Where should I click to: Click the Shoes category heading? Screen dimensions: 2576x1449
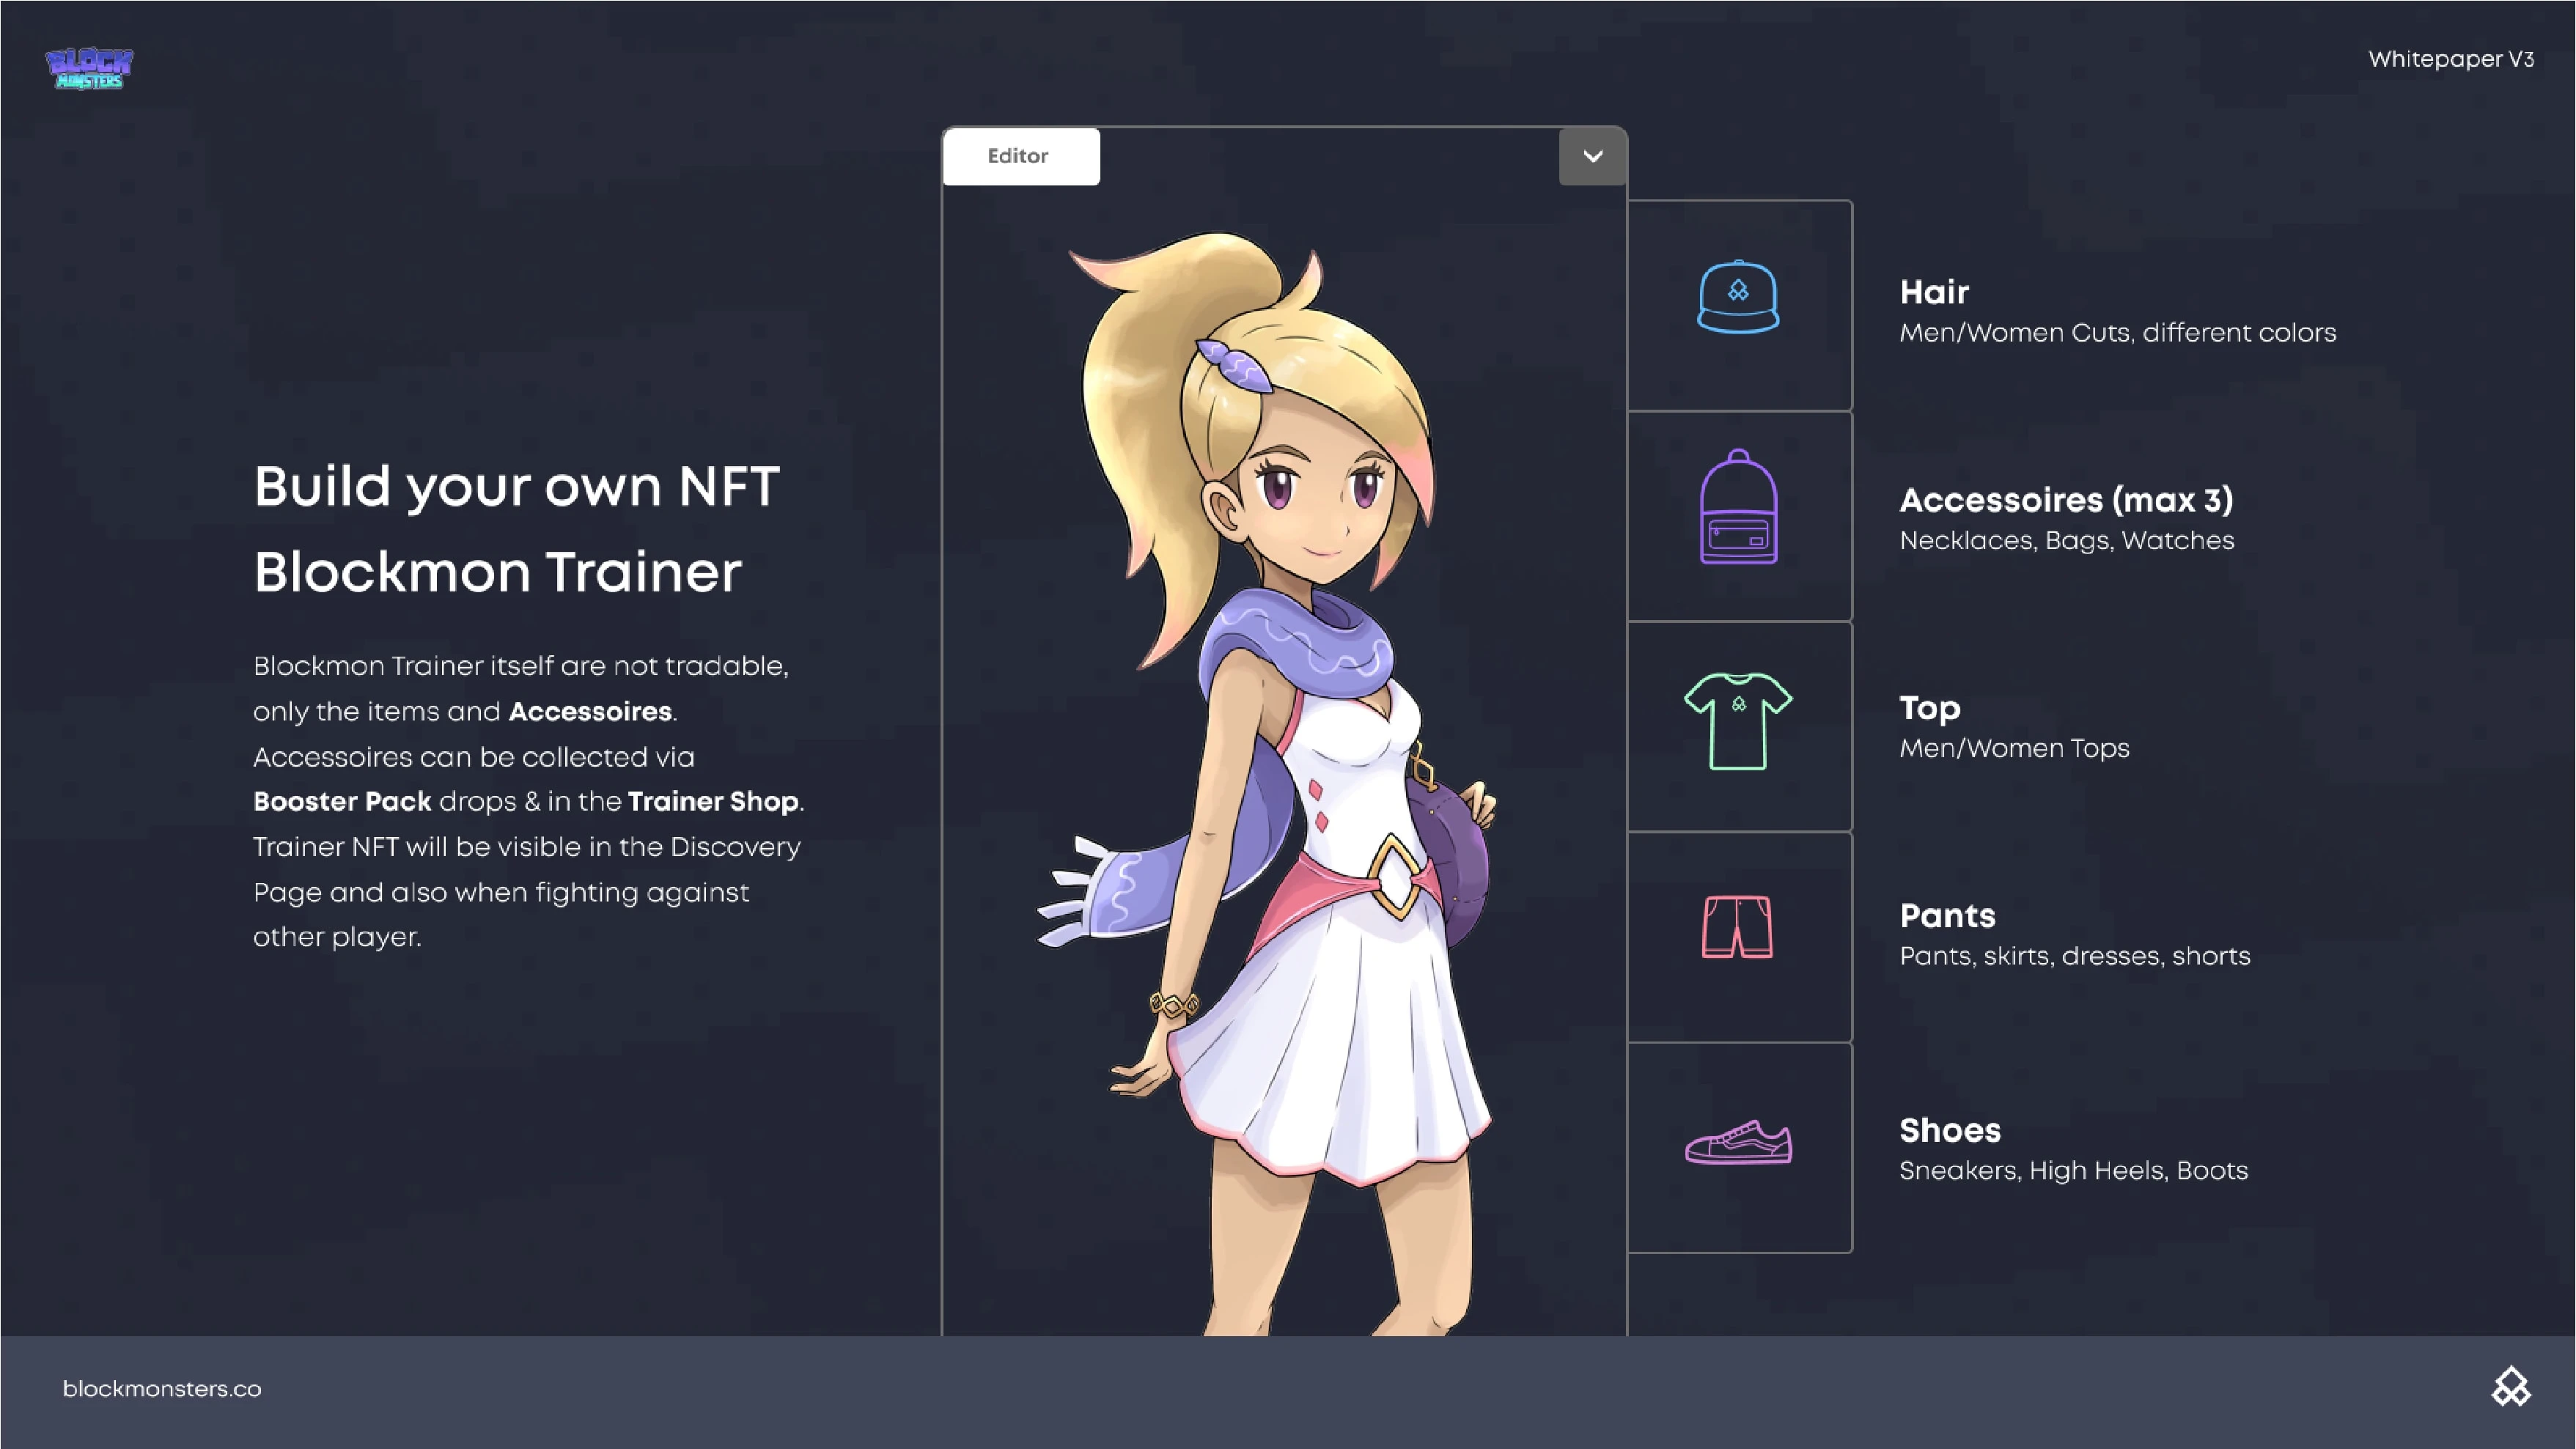point(1949,1130)
